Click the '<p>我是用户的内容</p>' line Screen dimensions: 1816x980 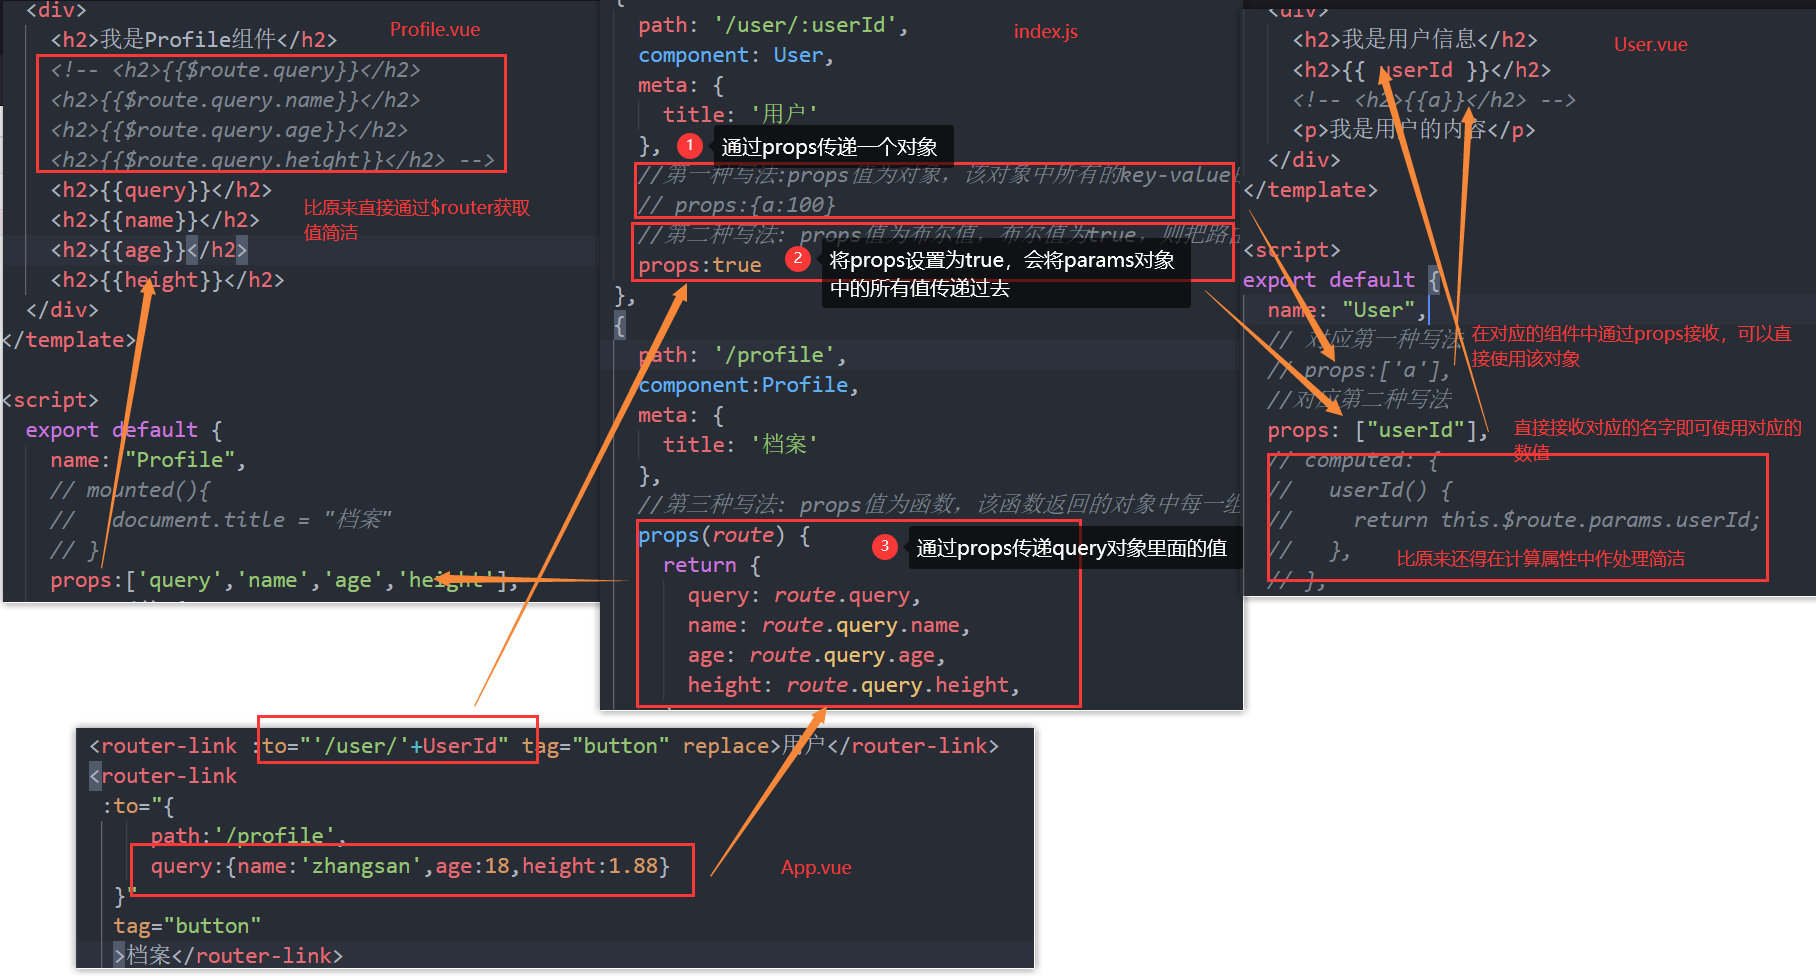click(1413, 130)
